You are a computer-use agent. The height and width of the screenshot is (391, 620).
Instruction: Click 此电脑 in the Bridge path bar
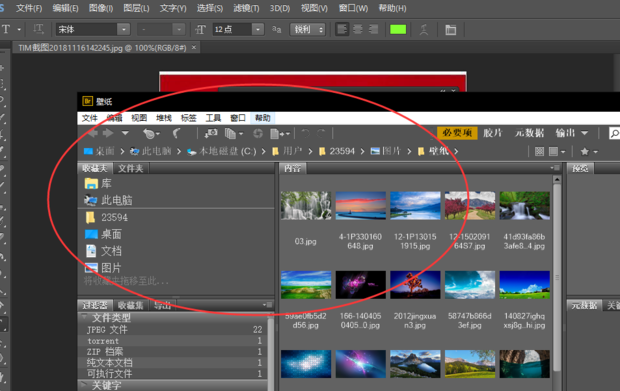[x=151, y=151]
